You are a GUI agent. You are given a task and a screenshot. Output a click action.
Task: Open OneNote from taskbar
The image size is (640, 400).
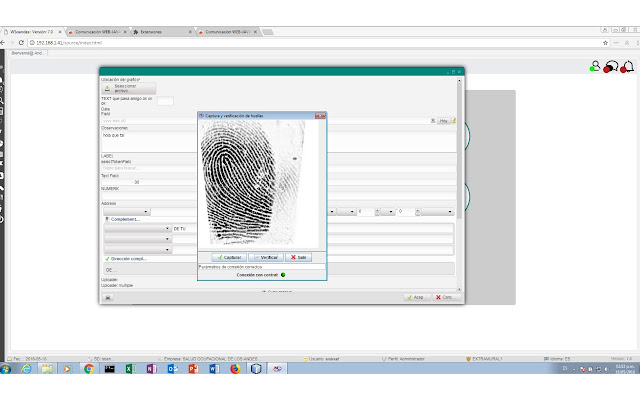(151, 369)
